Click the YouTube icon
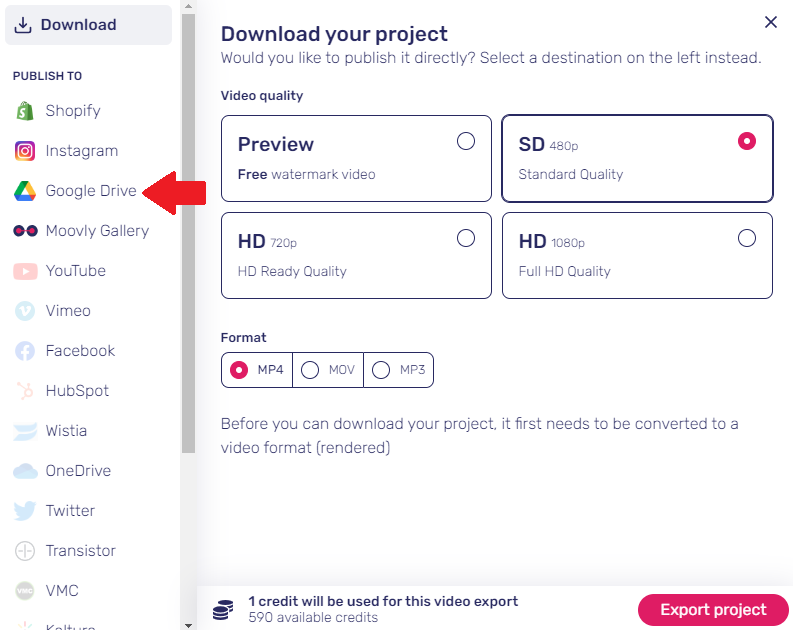Viewport: 793px width, 630px height. (x=25, y=271)
